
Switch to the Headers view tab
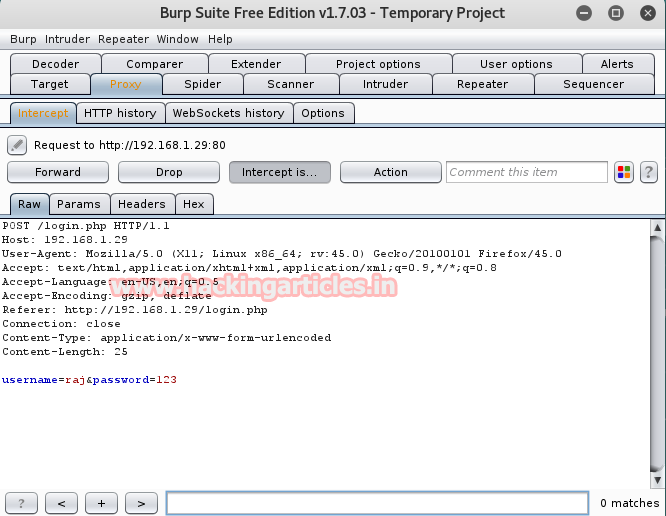click(x=142, y=204)
